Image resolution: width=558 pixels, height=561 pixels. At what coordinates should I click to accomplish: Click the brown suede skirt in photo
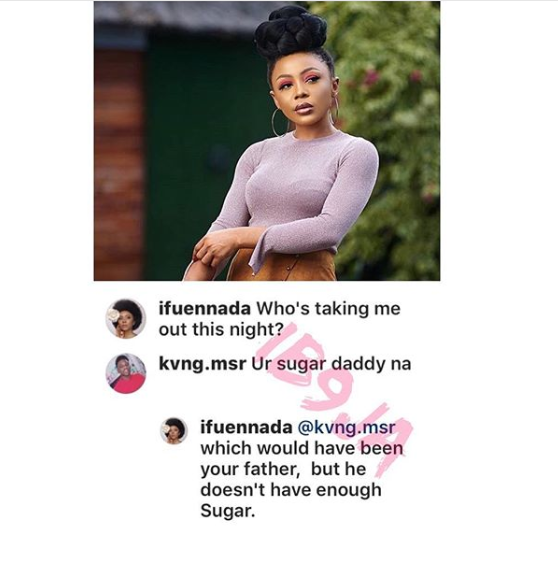[x=283, y=267]
